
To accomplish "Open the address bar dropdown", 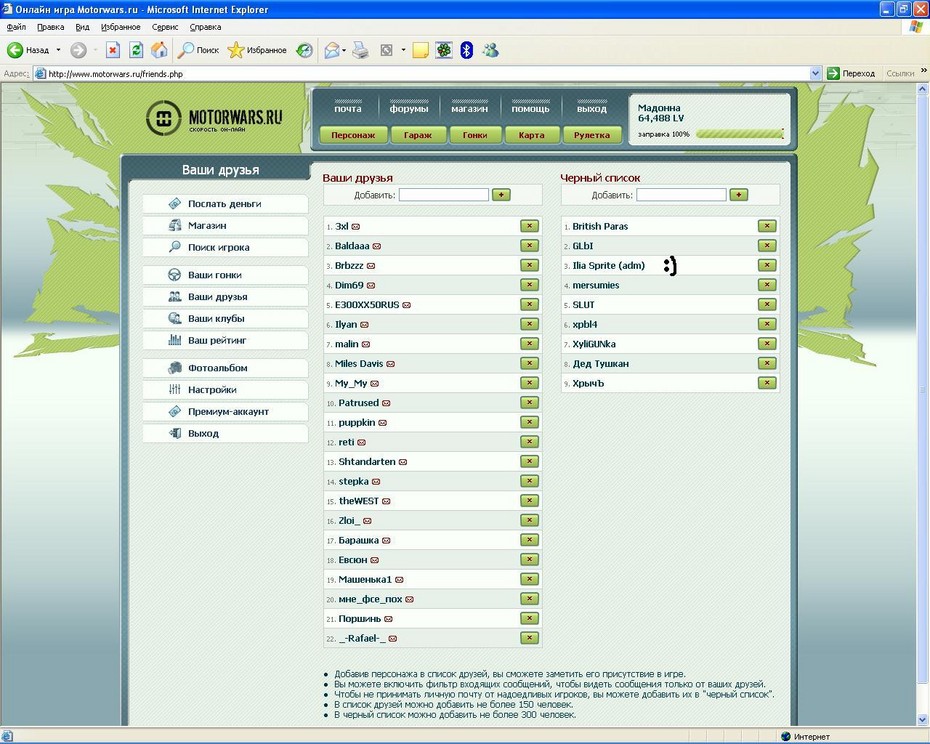I will click(816, 73).
